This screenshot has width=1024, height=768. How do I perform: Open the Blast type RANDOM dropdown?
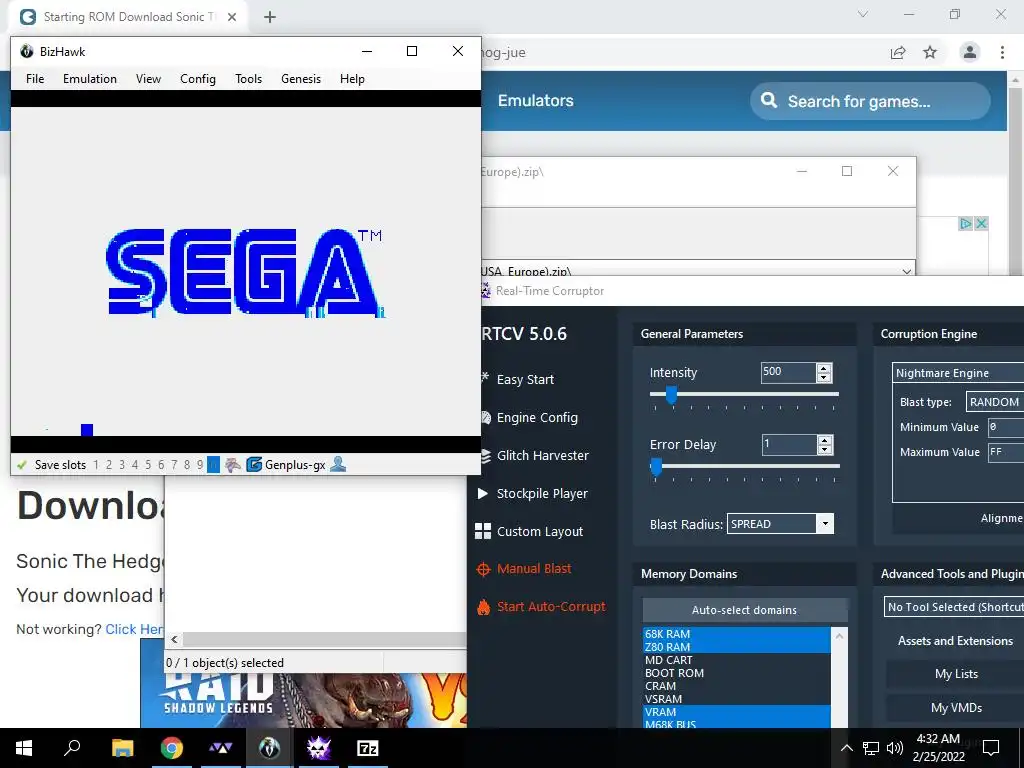[995, 402]
